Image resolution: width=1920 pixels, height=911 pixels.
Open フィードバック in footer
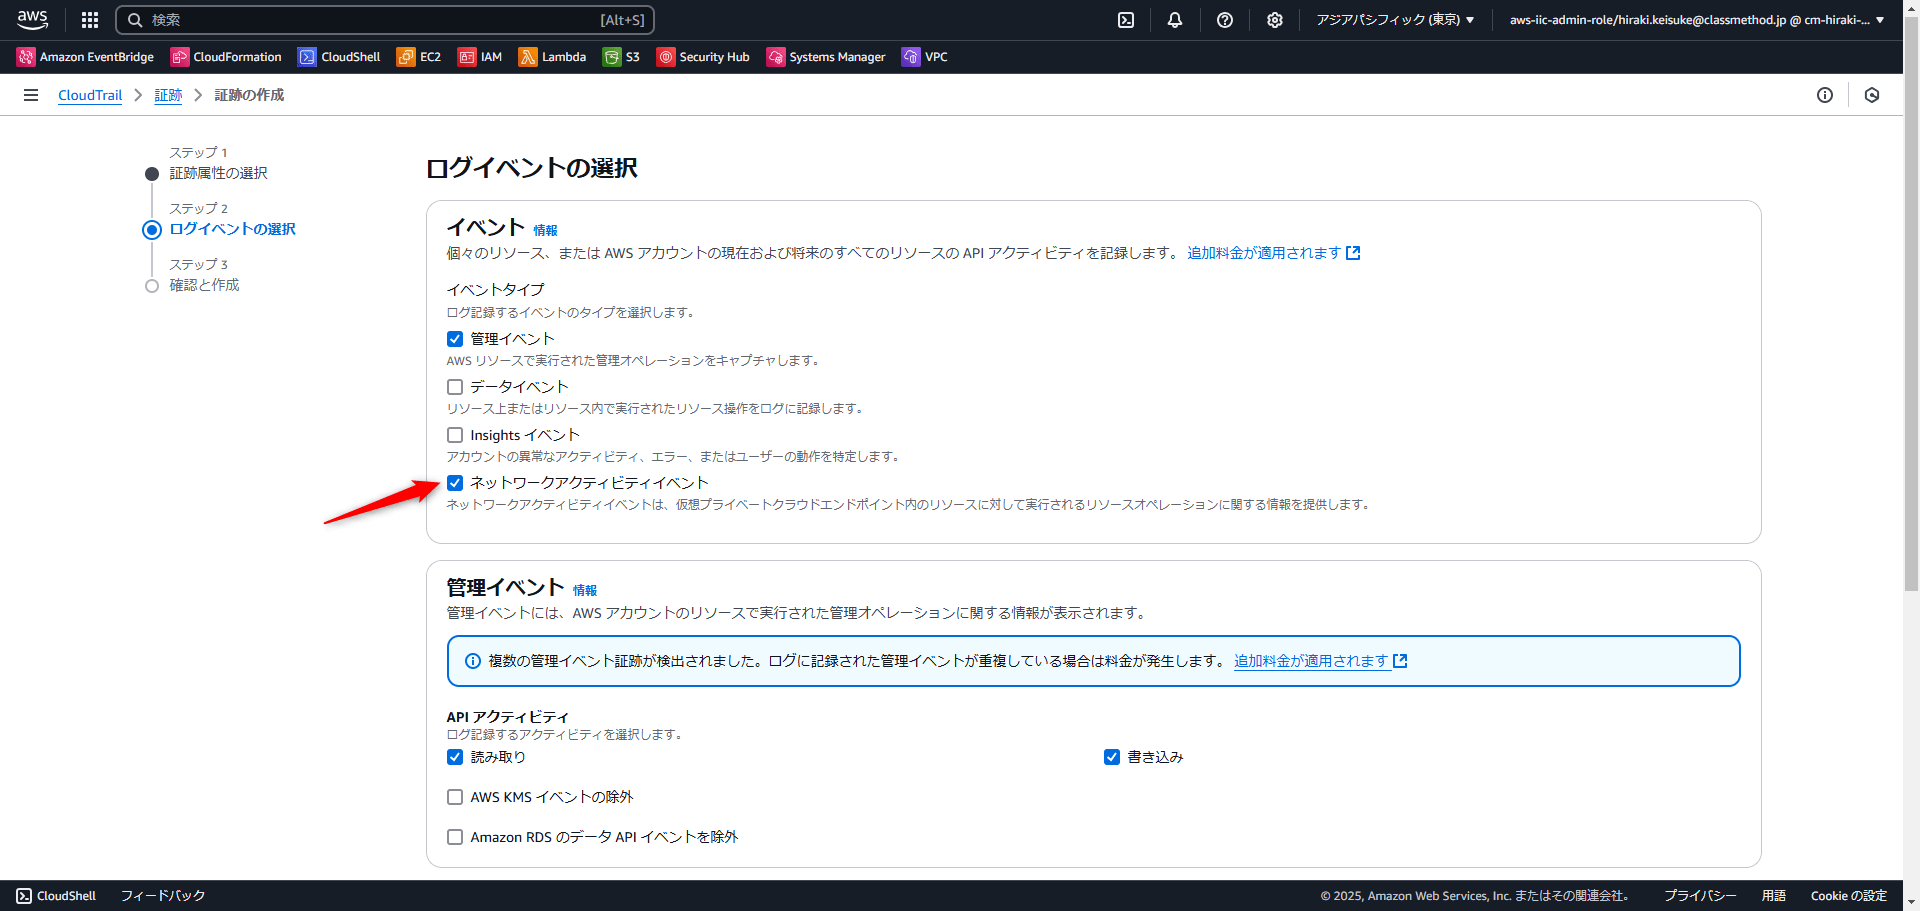[163, 896]
